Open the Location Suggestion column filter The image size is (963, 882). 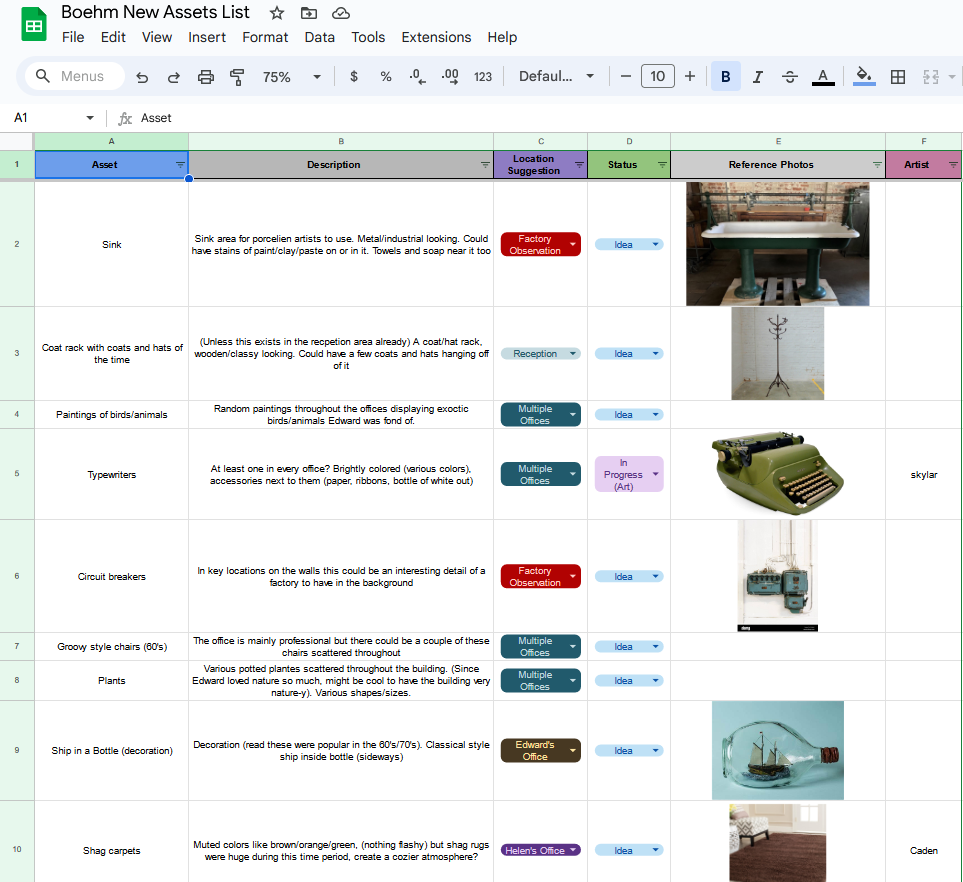pos(579,165)
